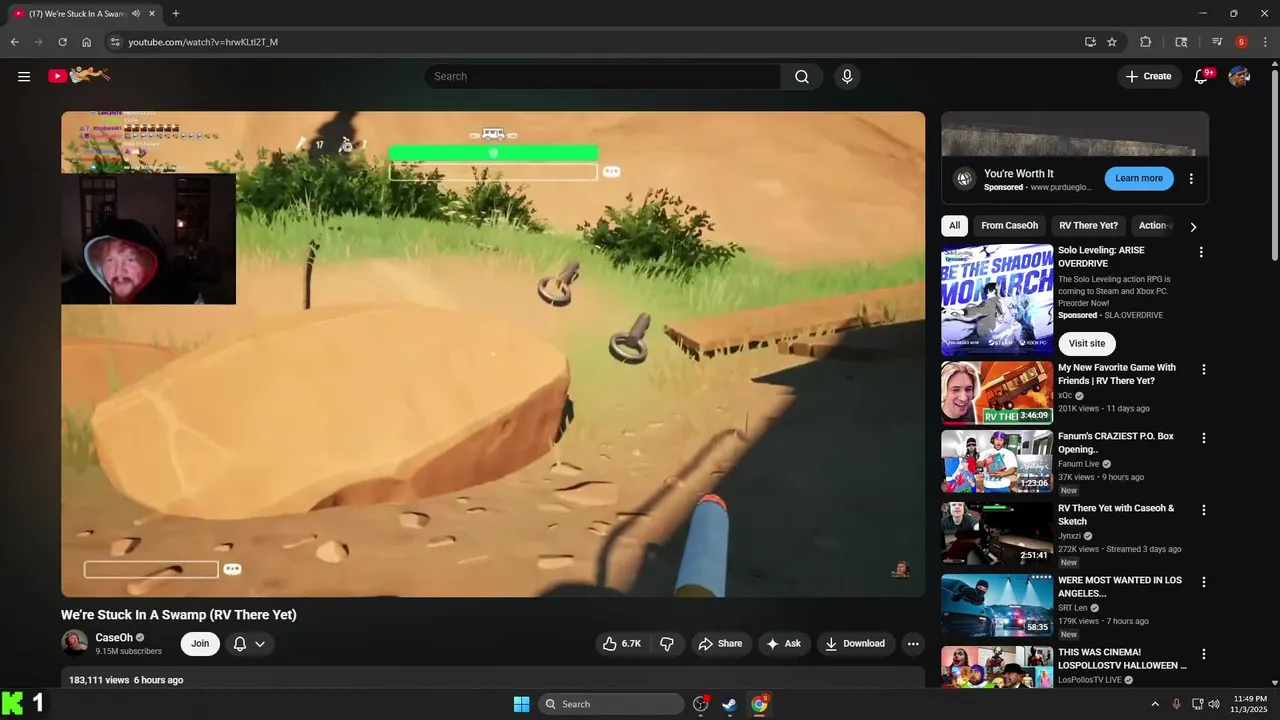Open Steam from the taskbar
This screenshot has width=1280, height=720.
(730, 704)
